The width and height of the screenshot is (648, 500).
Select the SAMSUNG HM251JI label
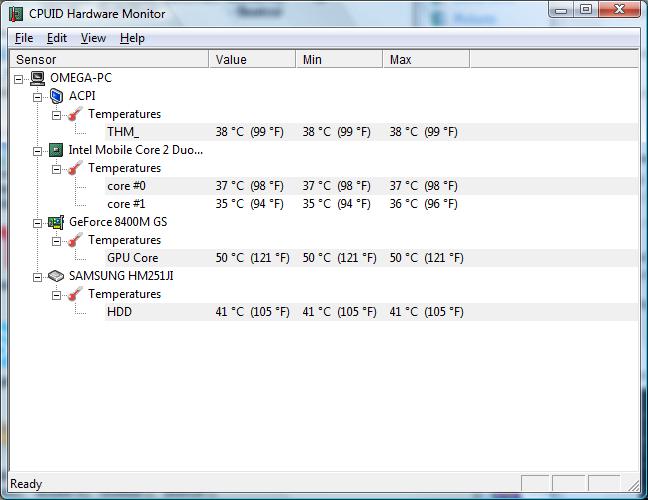click(121, 276)
